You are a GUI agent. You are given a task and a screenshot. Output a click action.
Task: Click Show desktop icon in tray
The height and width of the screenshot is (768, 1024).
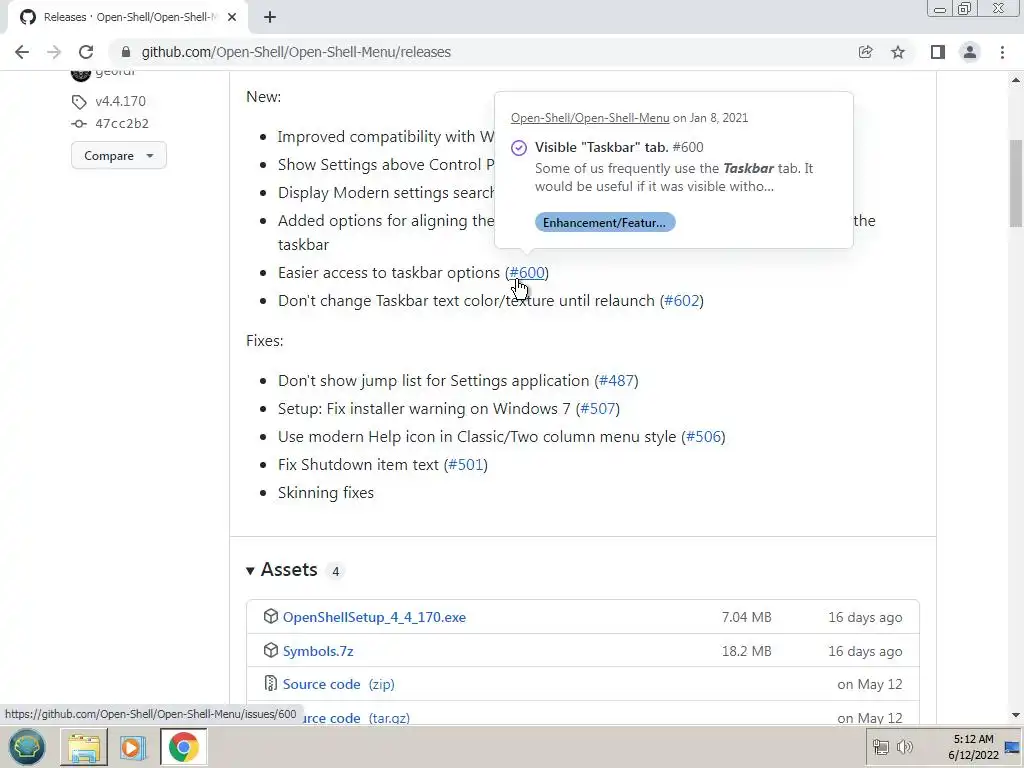pos(1013,747)
